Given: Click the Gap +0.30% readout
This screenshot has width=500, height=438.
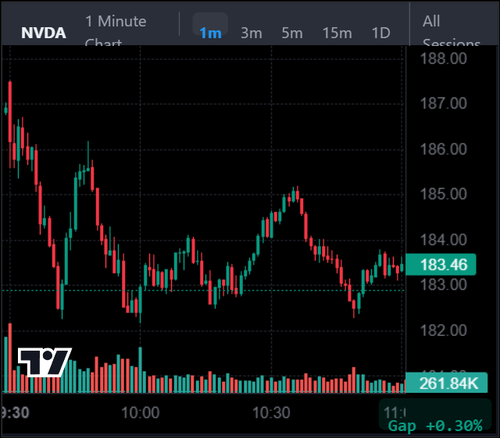Looking at the screenshot, I should point(435,426).
